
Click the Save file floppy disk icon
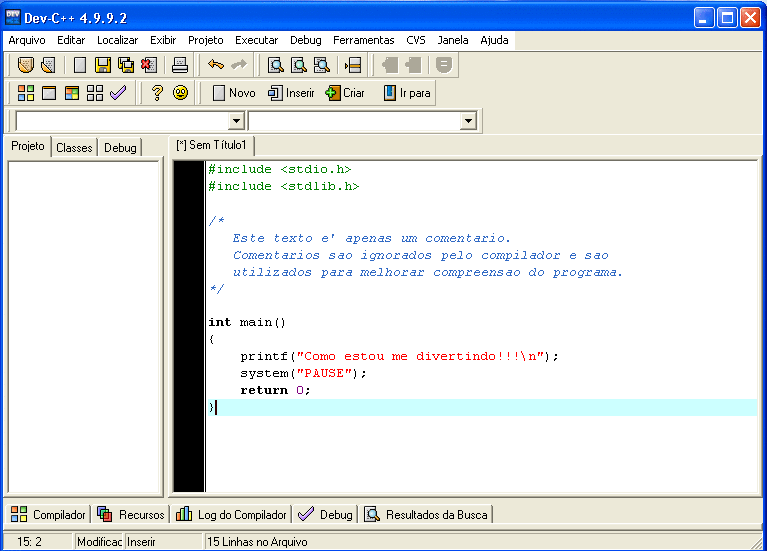click(102, 65)
